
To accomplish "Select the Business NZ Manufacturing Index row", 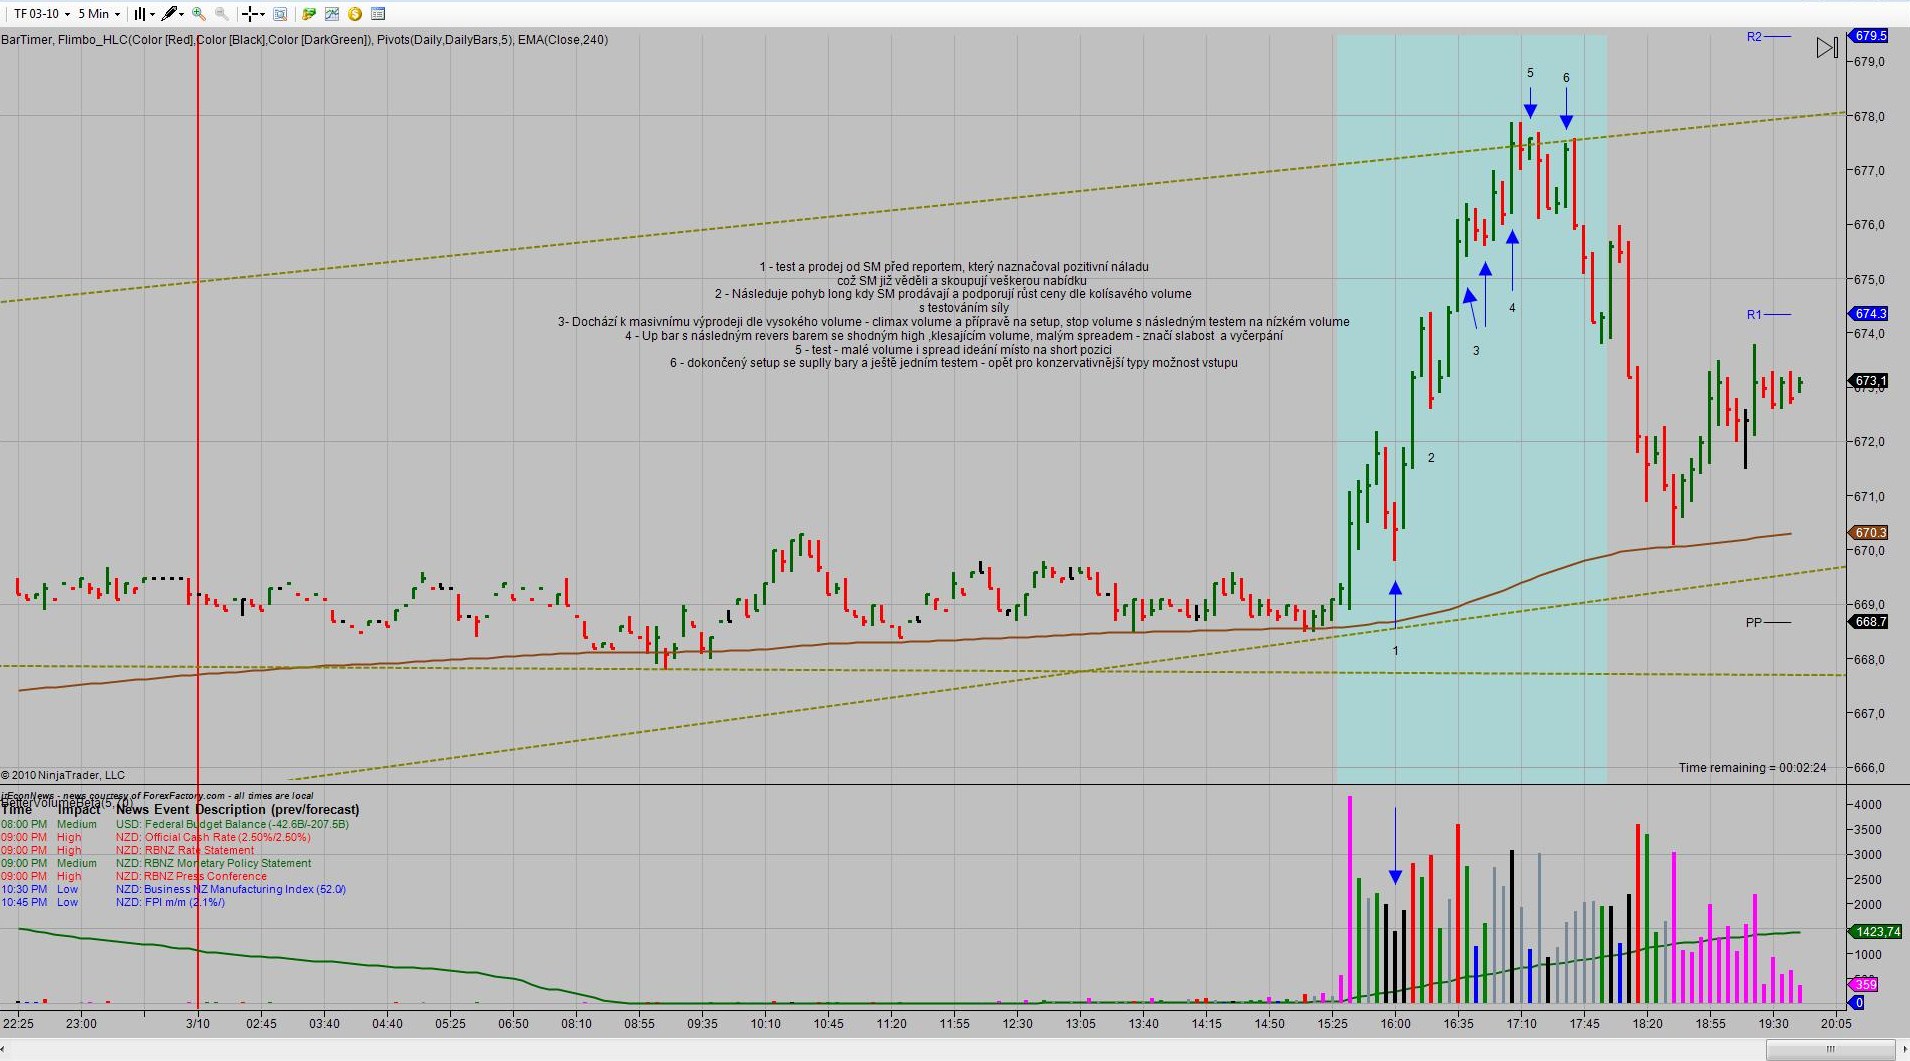I will tap(174, 889).
